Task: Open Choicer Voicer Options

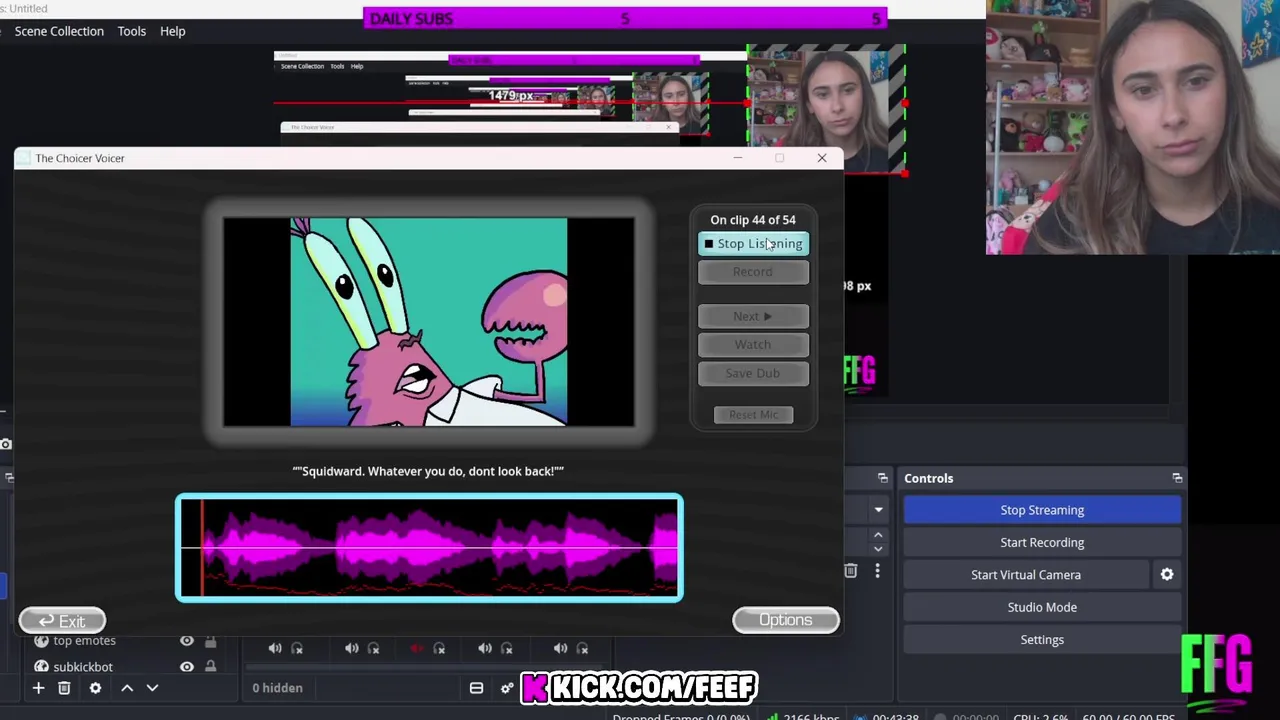Action: click(x=786, y=620)
